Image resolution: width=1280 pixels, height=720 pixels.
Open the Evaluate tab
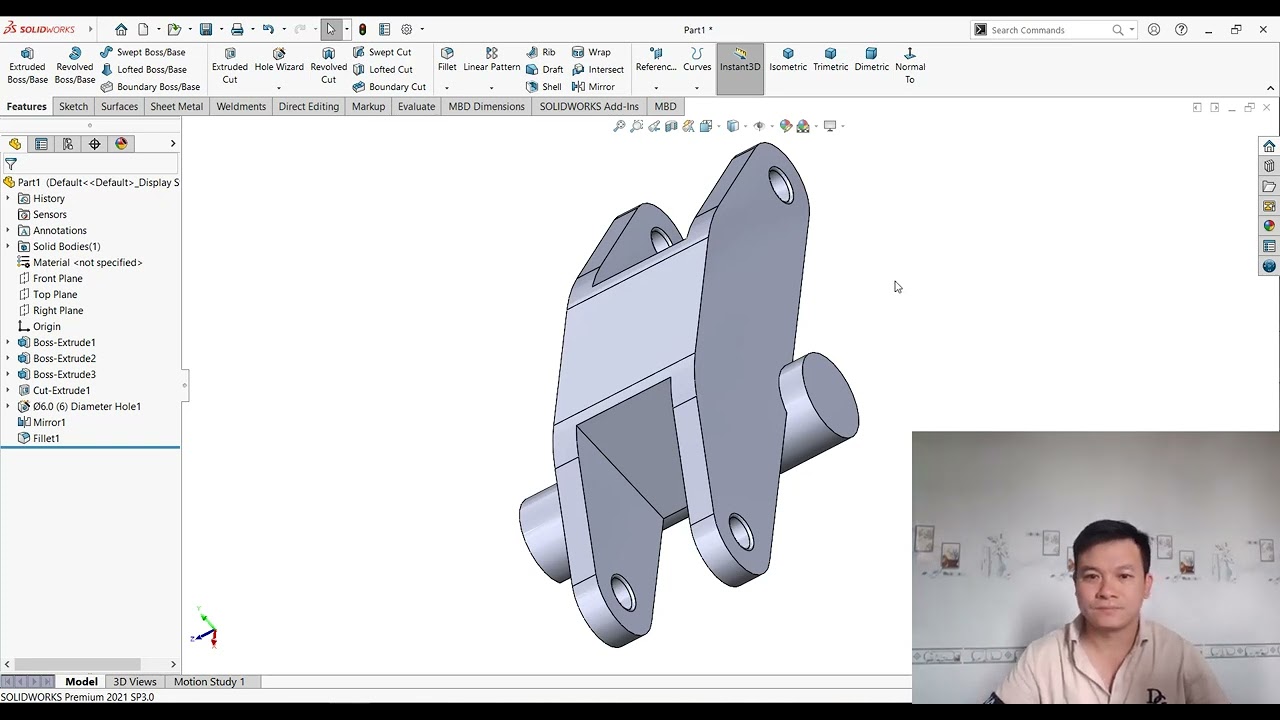tap(416, 106)
